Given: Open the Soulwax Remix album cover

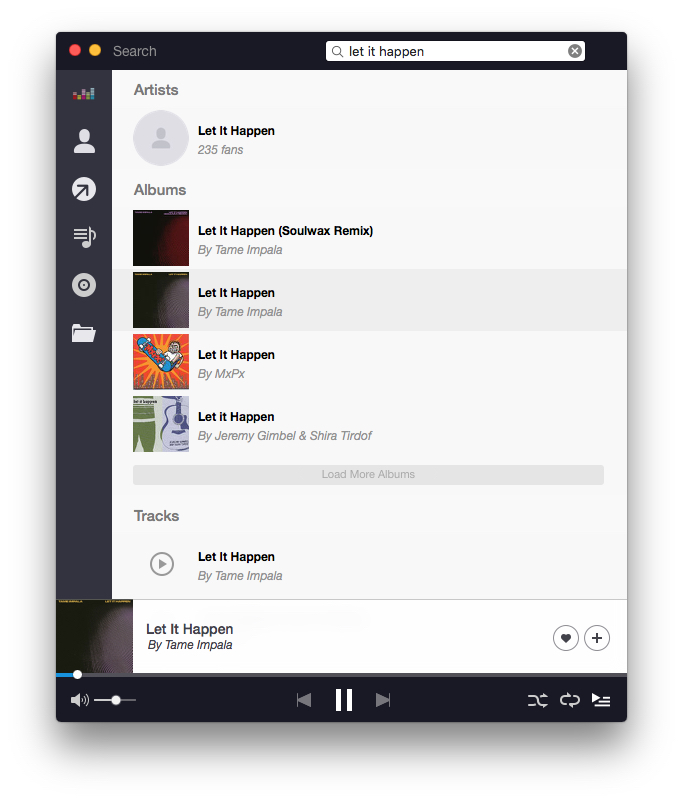Looking at the screenshot, I should [x=161, y=238].
